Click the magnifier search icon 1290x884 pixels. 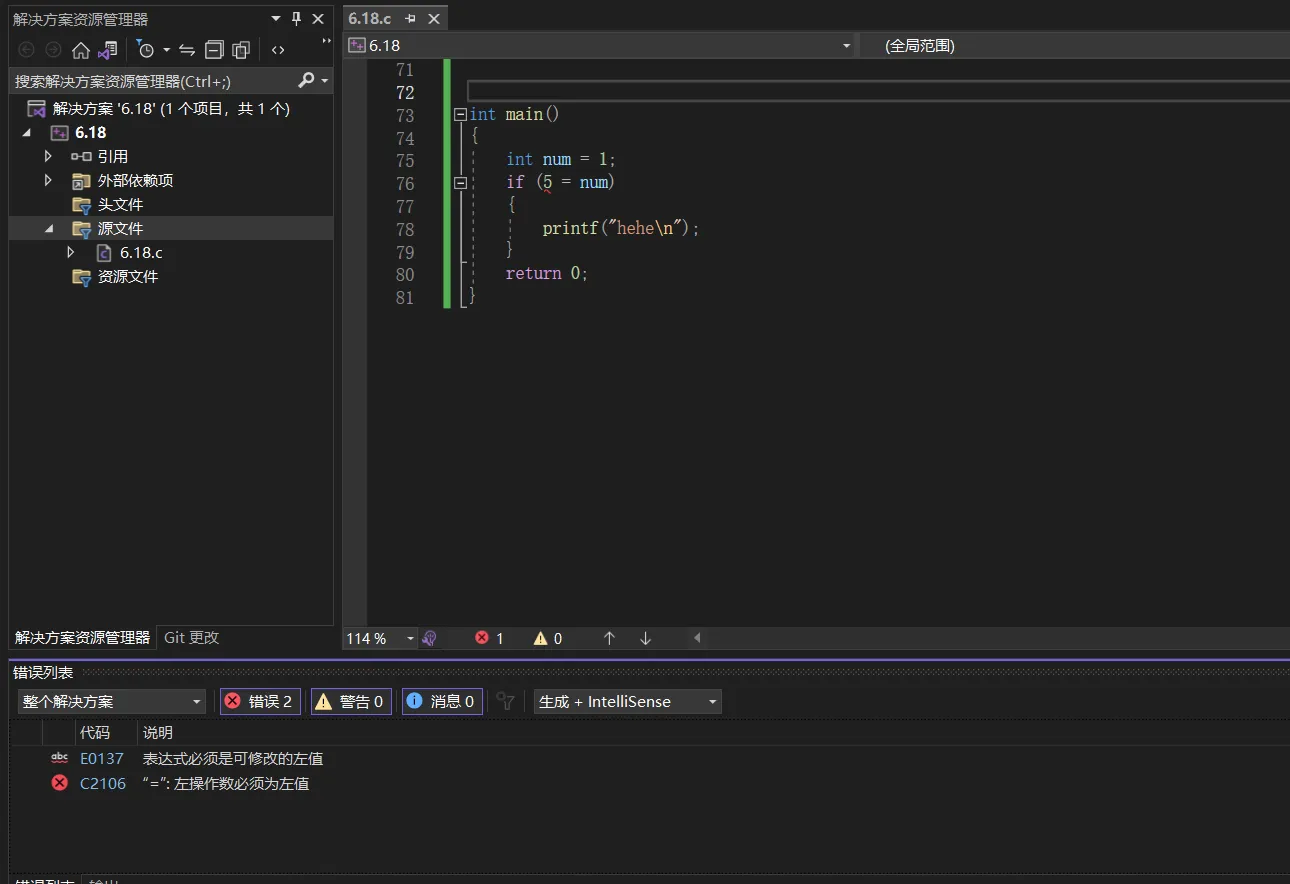[306, 80]
